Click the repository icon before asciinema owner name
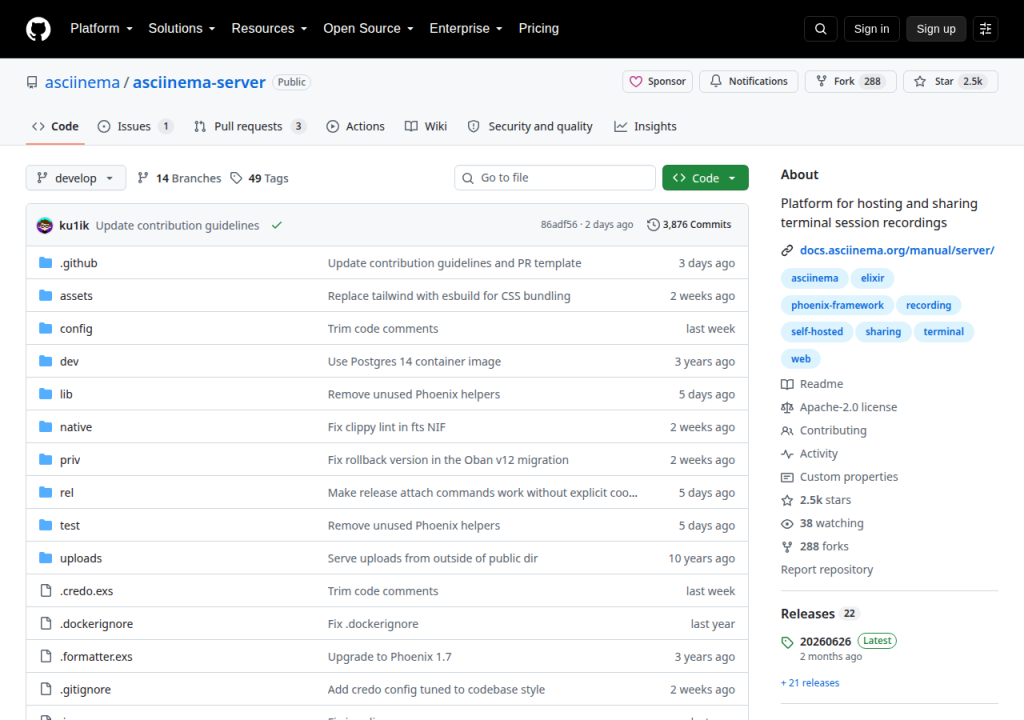 point(32,82)
